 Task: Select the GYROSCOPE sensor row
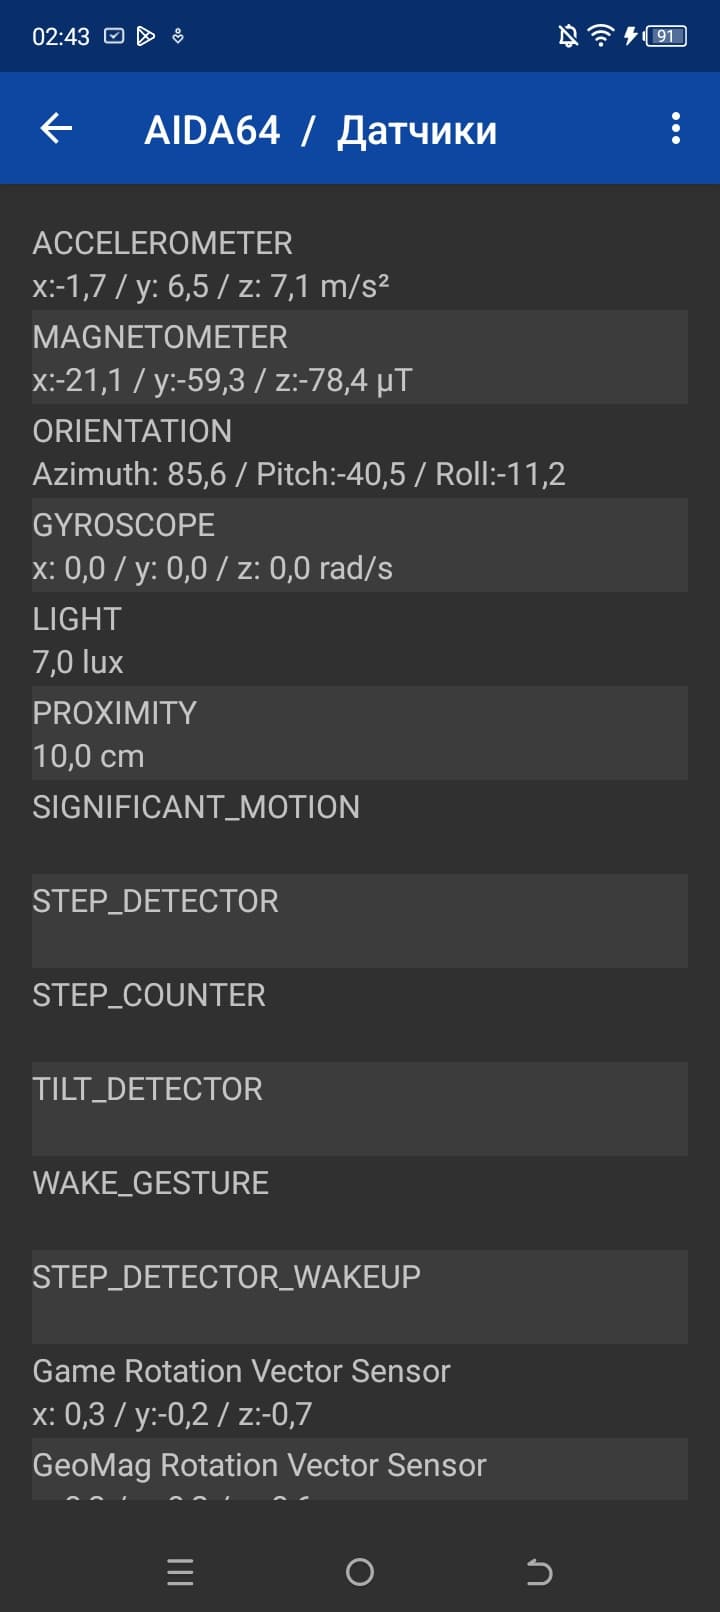click(x=360, y=545)
